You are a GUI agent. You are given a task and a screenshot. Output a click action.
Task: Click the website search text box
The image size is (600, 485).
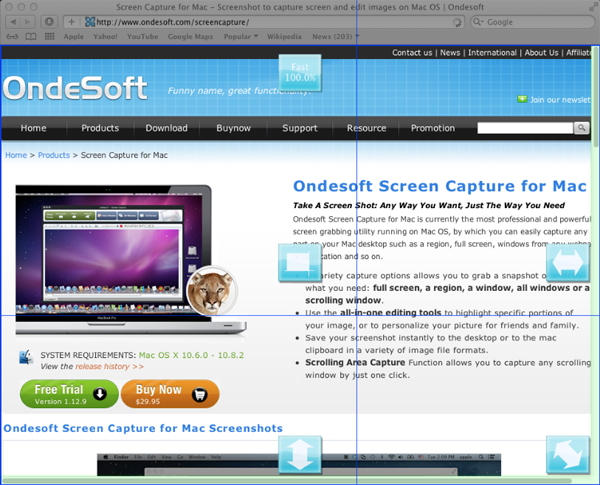(525, 128)
